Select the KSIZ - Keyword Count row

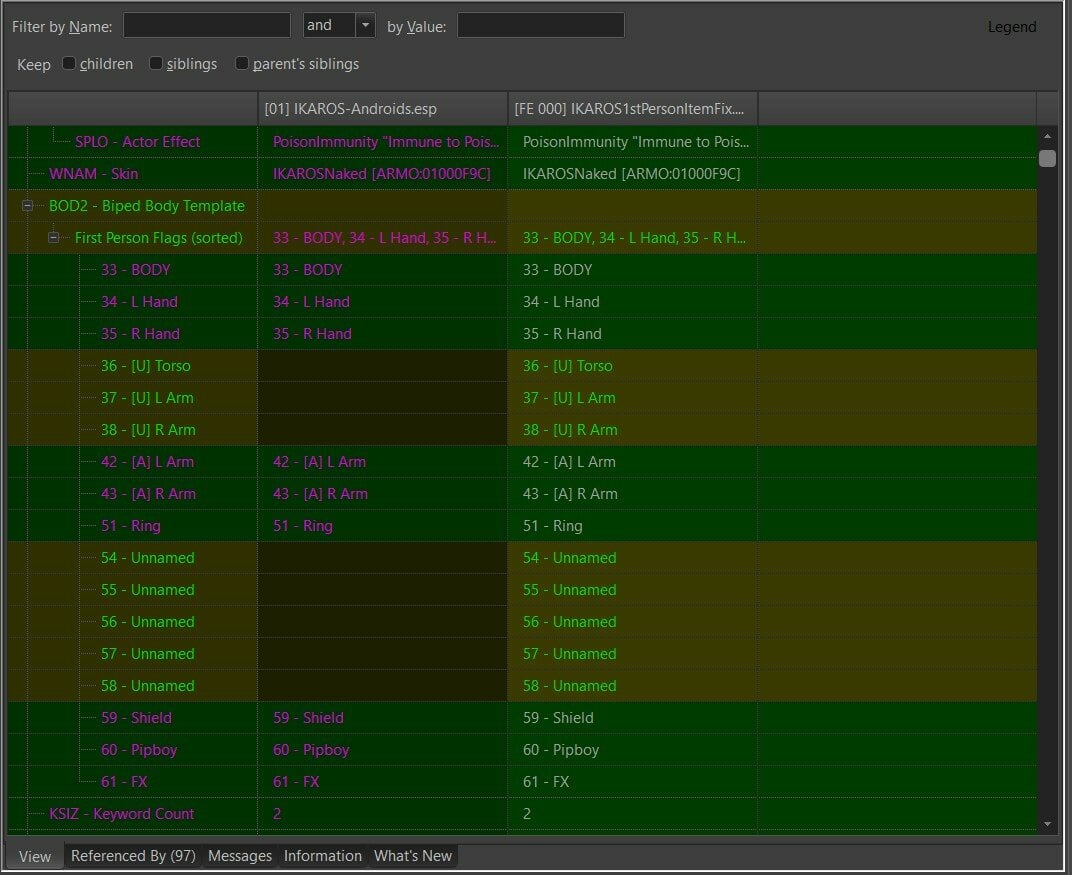point(522,813)
